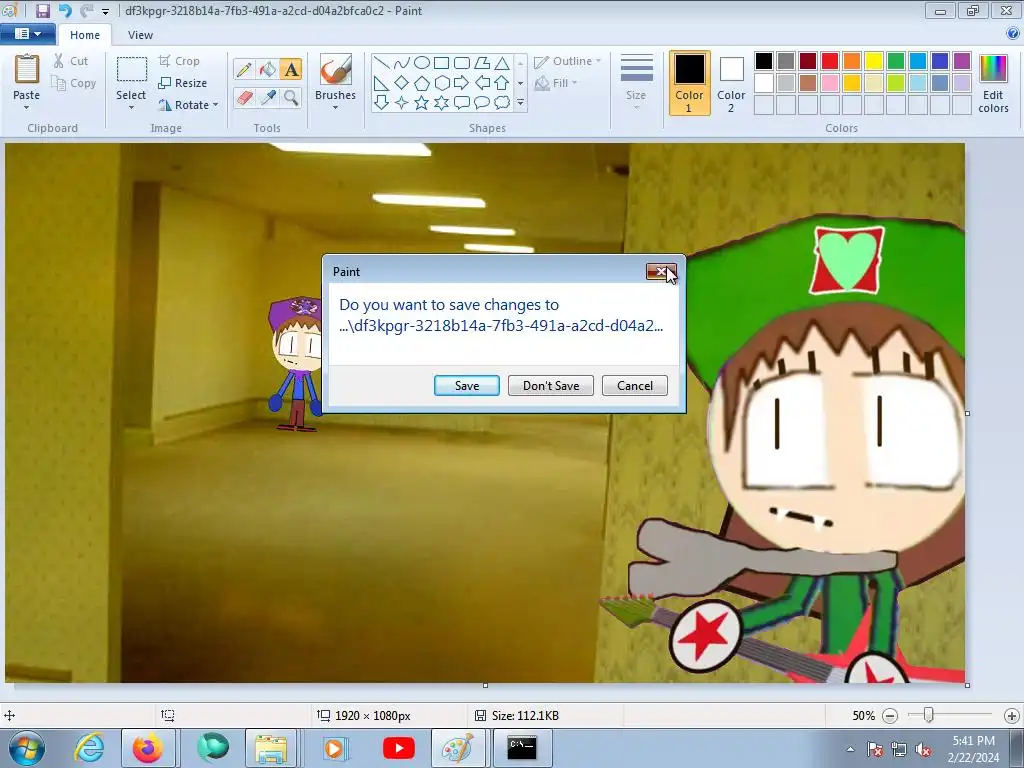This screenshot has height=768, width=1024.
Task: Select the Fill with color bucket tool
Action: tap(267, 69)
